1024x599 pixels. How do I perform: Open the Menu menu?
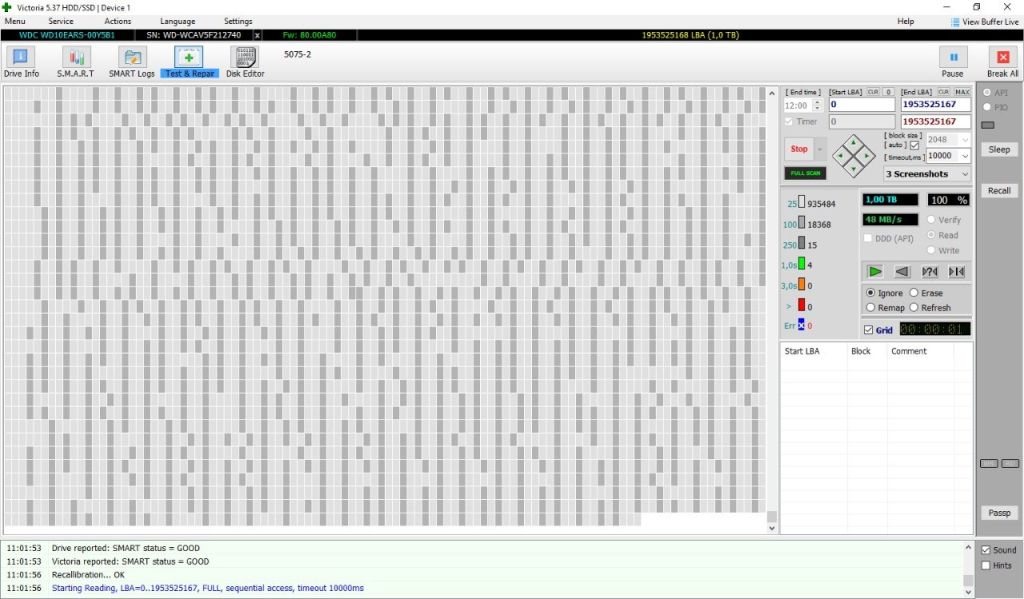click(15, 22)
